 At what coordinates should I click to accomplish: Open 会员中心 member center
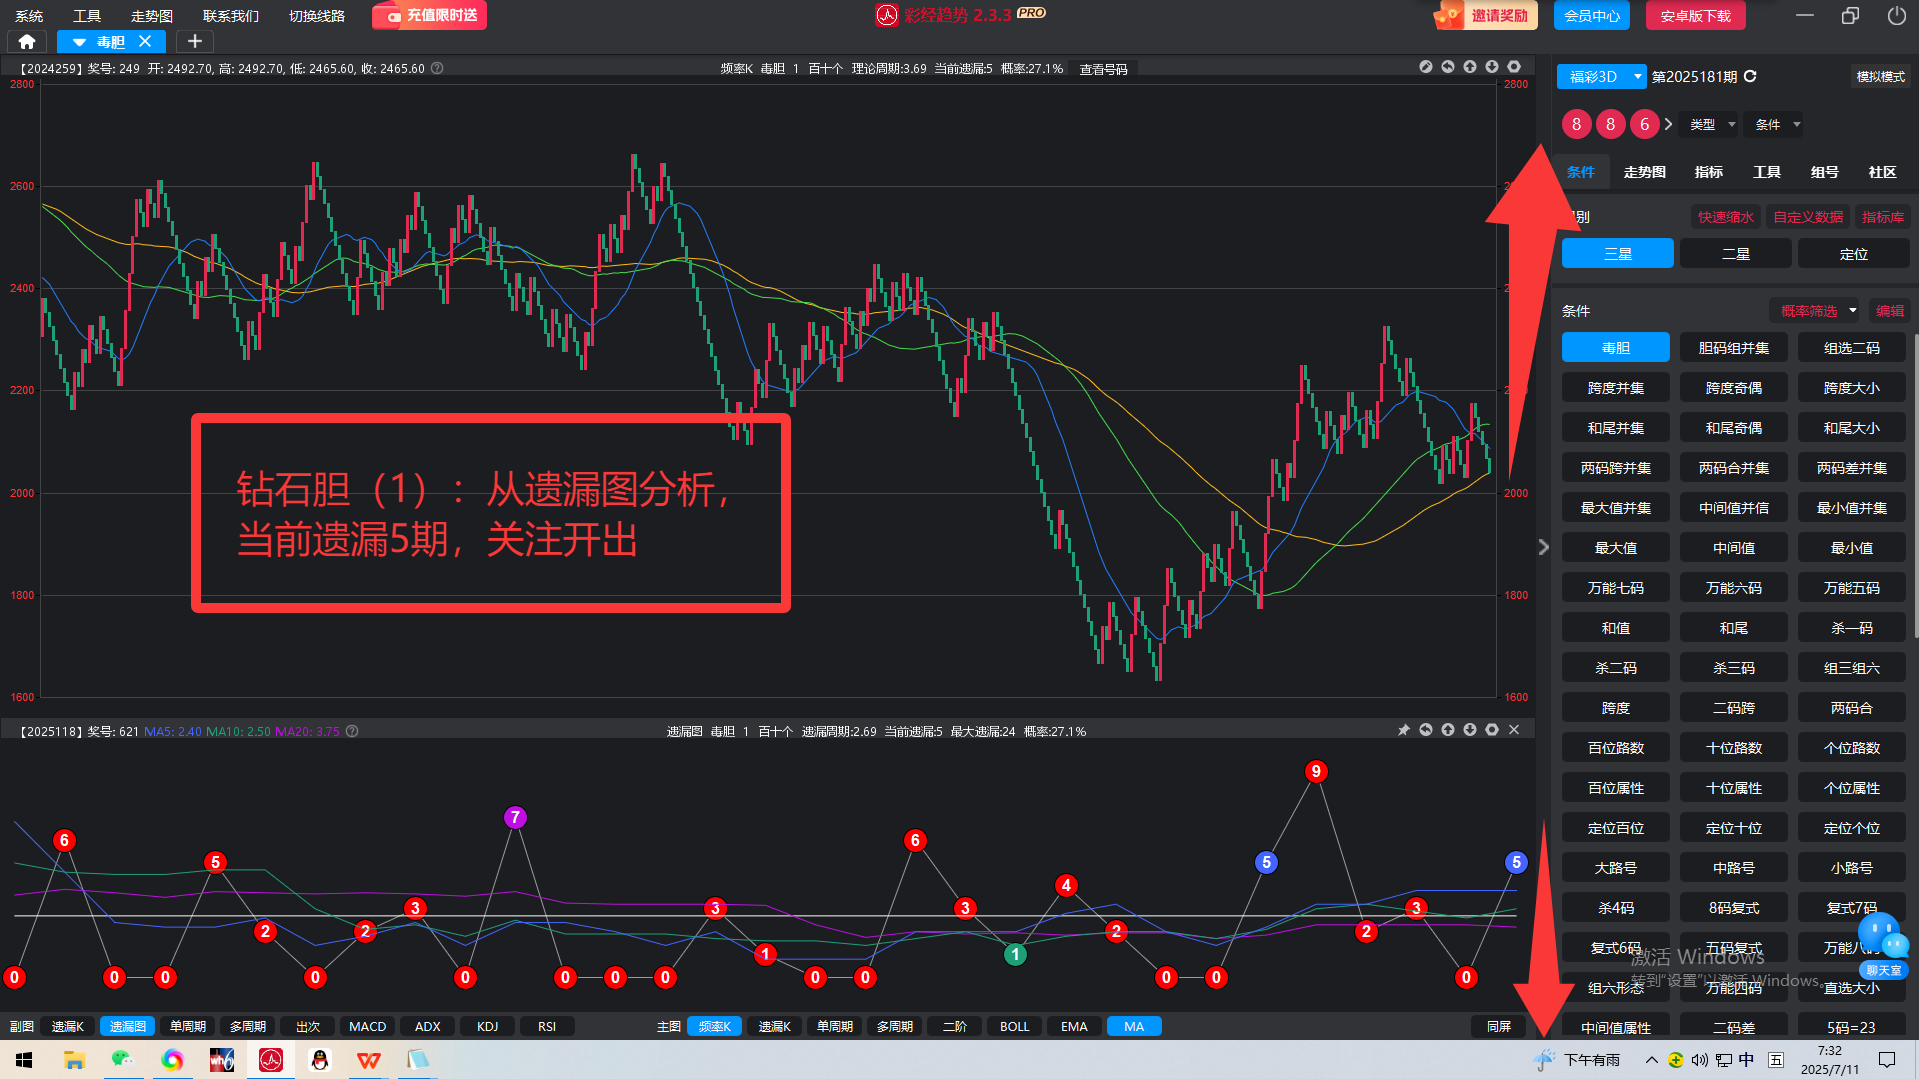click(1592, 16)
